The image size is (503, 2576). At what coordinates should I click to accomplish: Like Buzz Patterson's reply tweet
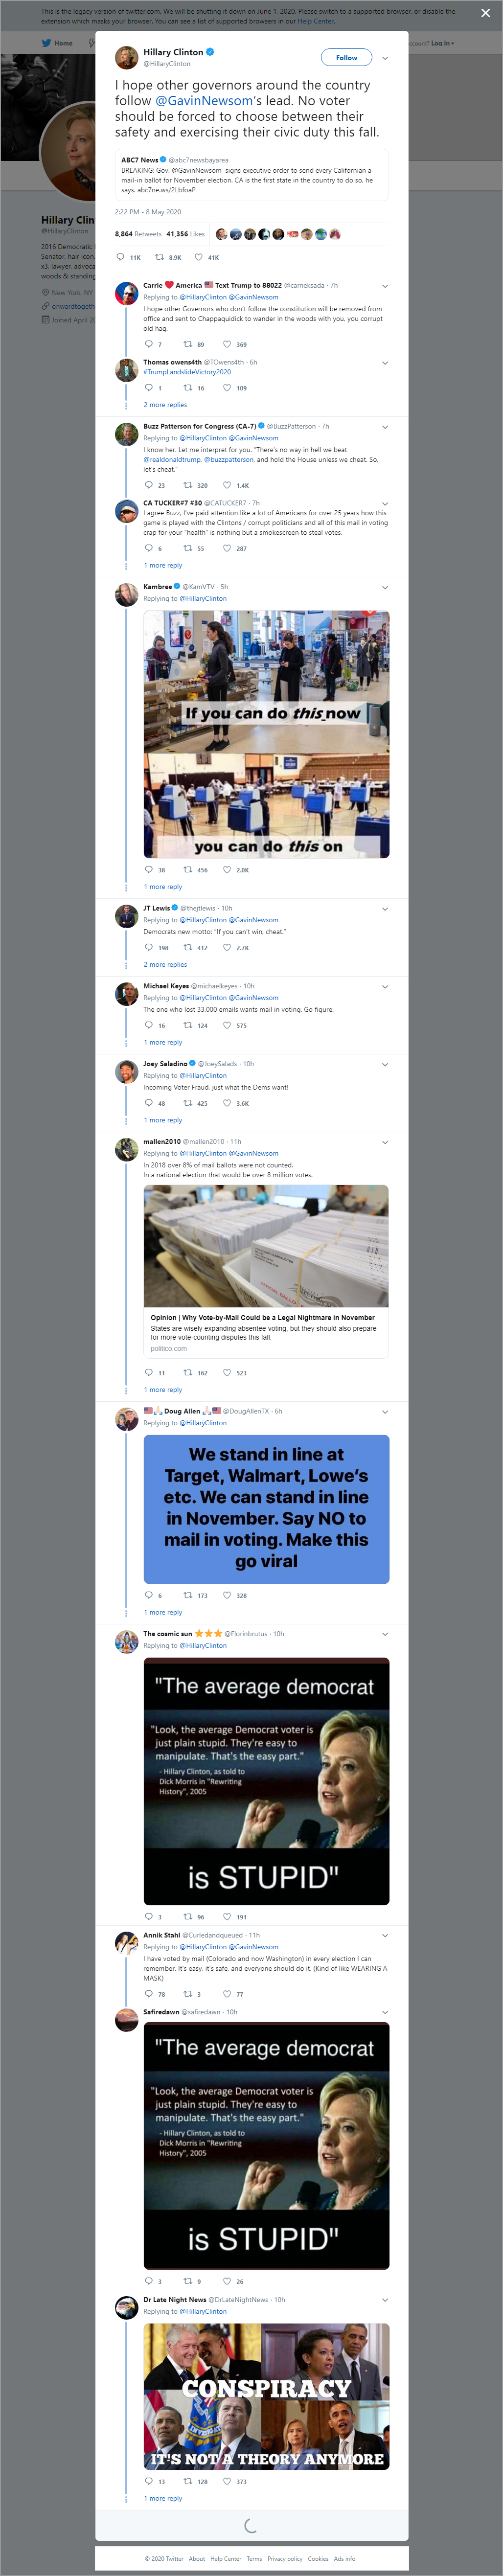coord(227,485)
